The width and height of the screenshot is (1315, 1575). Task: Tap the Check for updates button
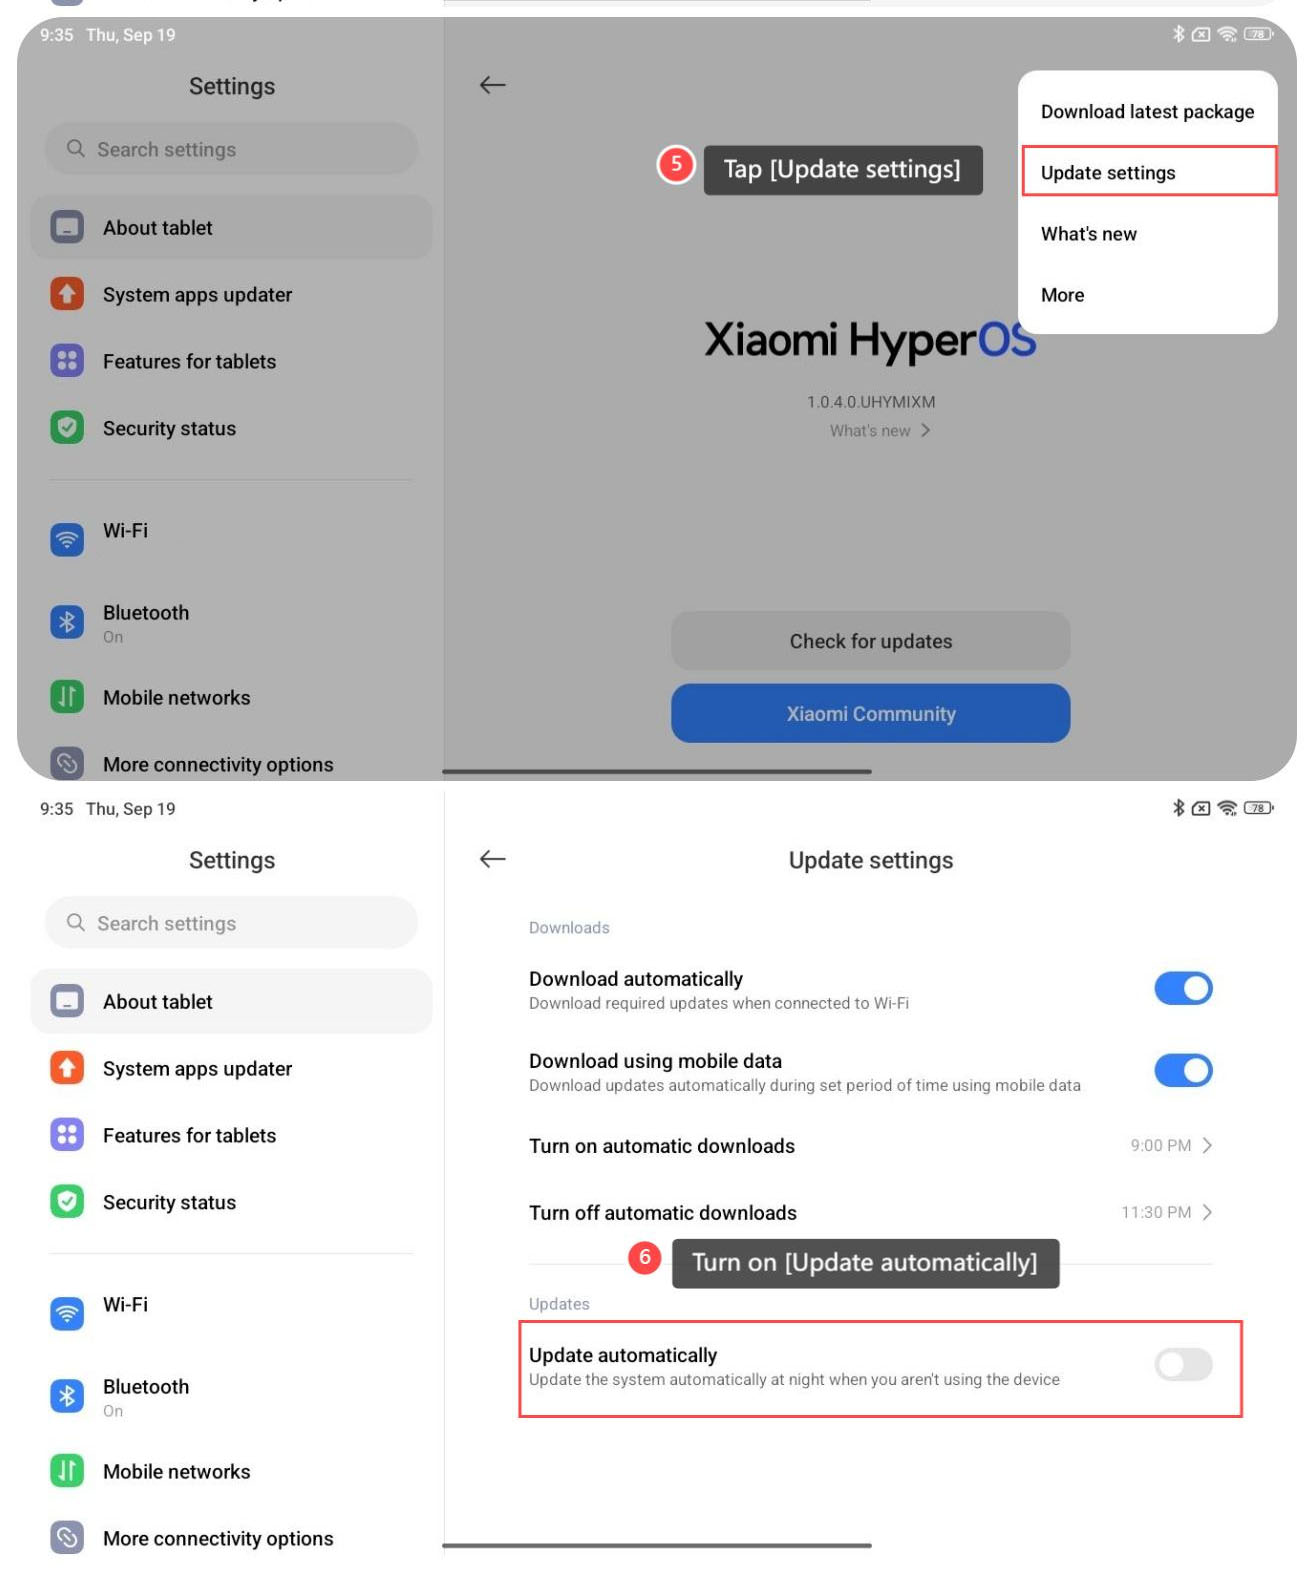pos(870,641)
